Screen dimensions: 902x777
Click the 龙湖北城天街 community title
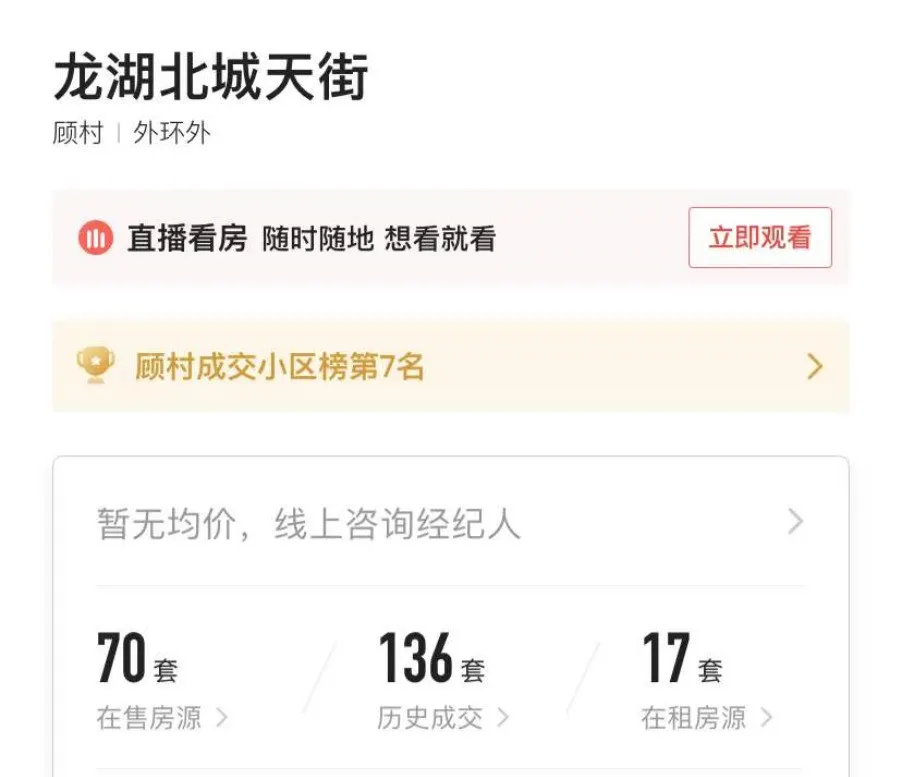(x=211, y=77)
